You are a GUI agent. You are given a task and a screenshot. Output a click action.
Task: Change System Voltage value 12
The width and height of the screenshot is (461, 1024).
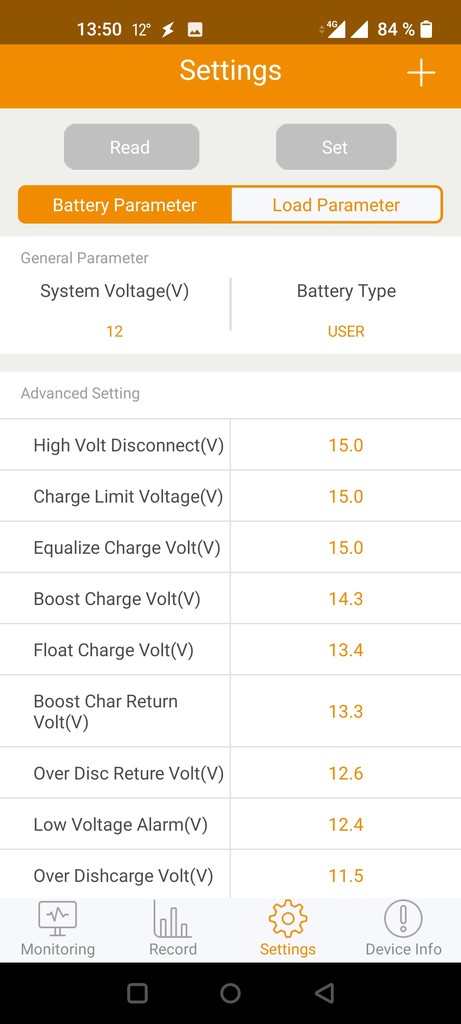click(114, 332)
